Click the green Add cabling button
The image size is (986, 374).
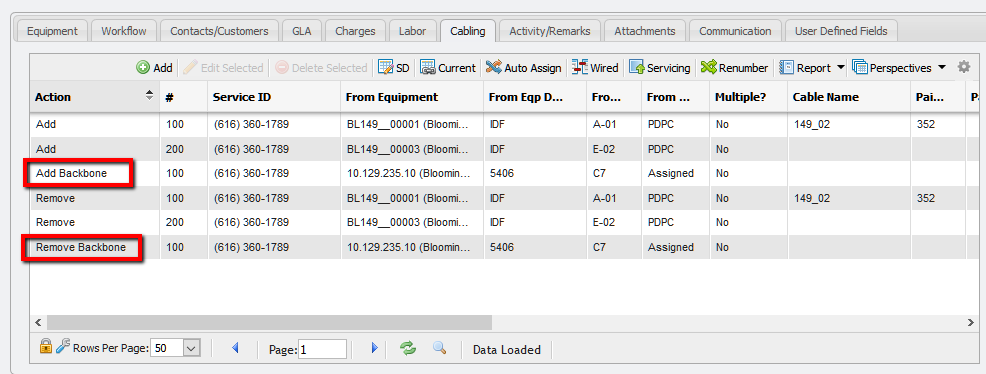pos(154,67)
